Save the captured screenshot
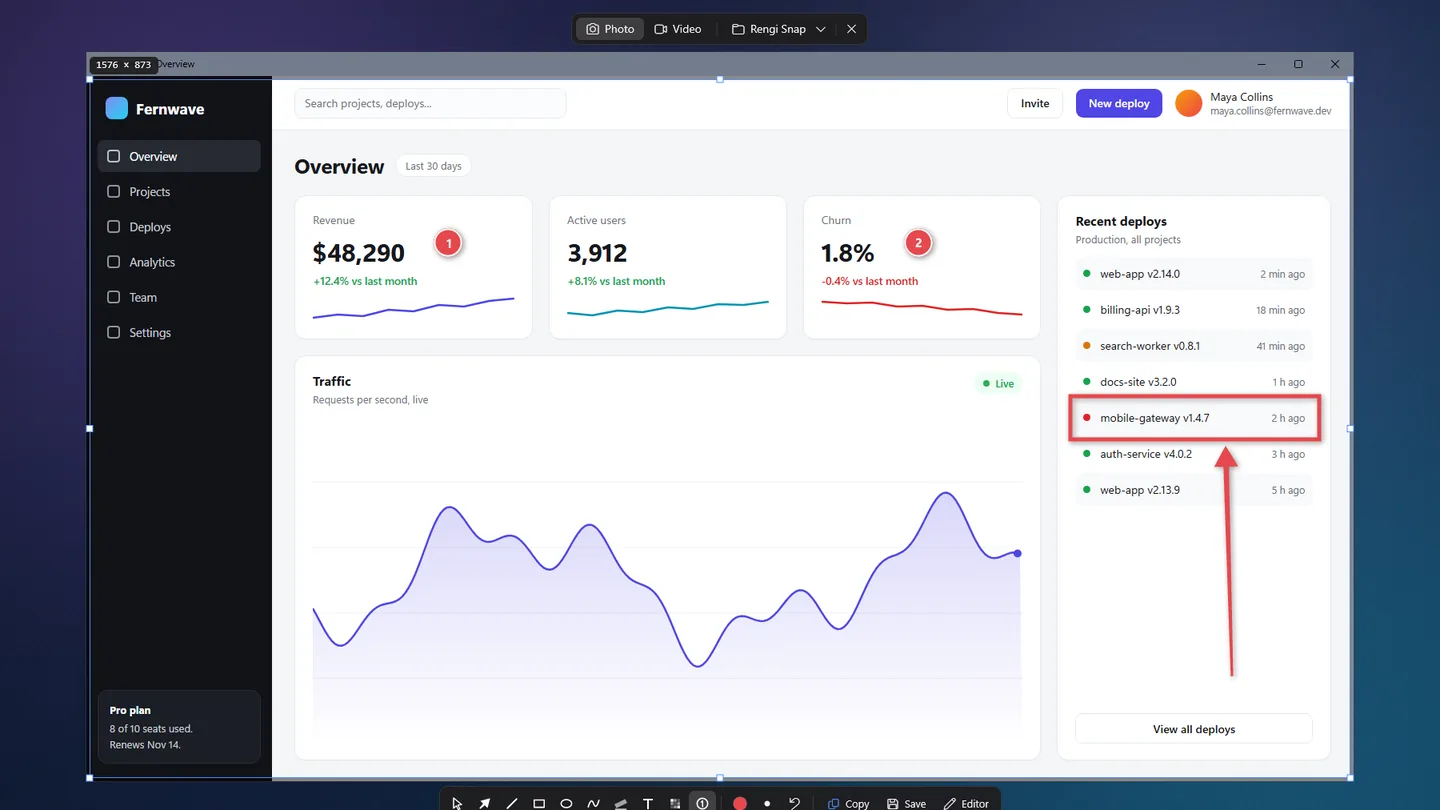The height and width of the screenshot is (810, 1440). point(906,803)
